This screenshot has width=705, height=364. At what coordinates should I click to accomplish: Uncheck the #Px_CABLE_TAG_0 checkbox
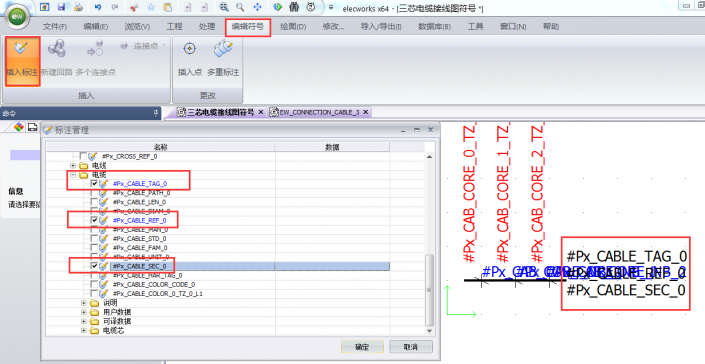[94, 183]
